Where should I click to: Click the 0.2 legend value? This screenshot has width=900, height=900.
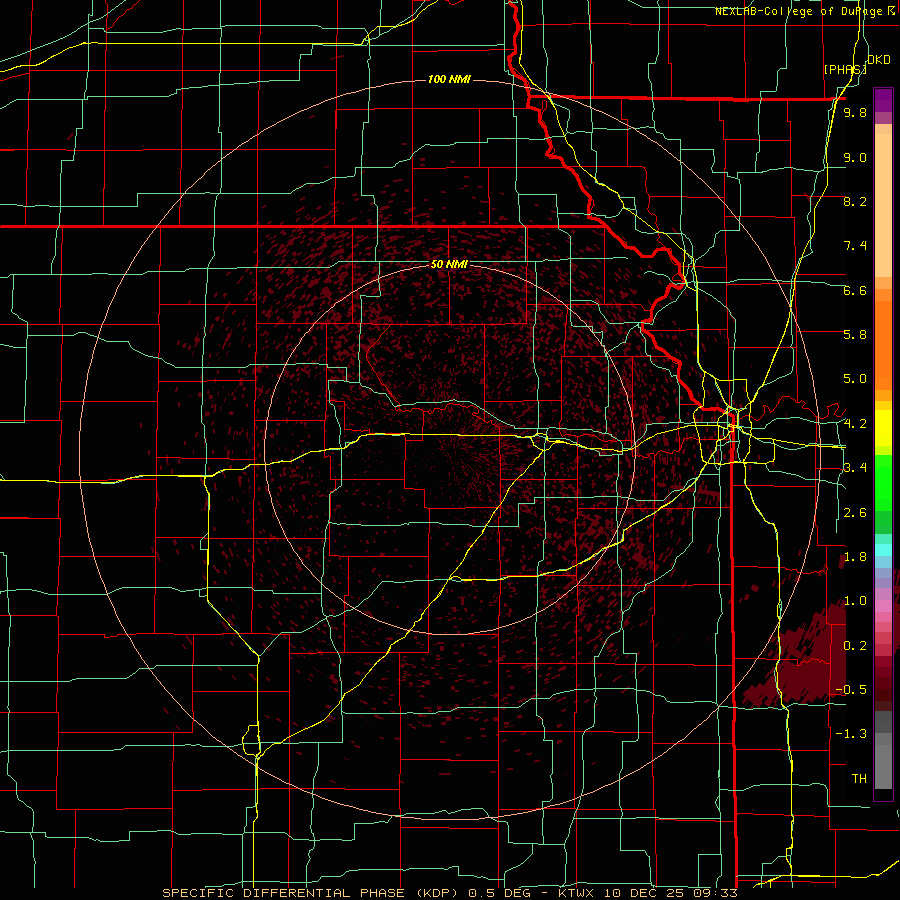[x=855, y=646]
